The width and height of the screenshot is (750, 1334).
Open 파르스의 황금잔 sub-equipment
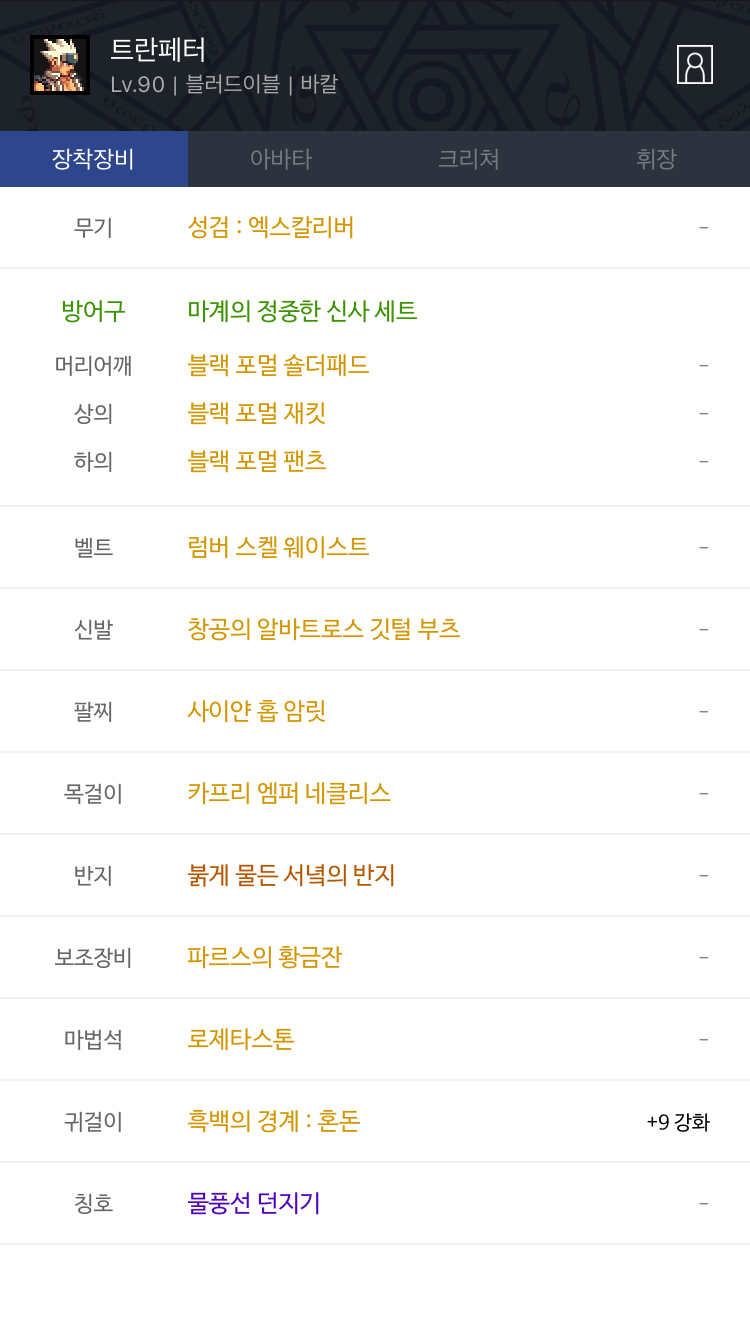265,957
